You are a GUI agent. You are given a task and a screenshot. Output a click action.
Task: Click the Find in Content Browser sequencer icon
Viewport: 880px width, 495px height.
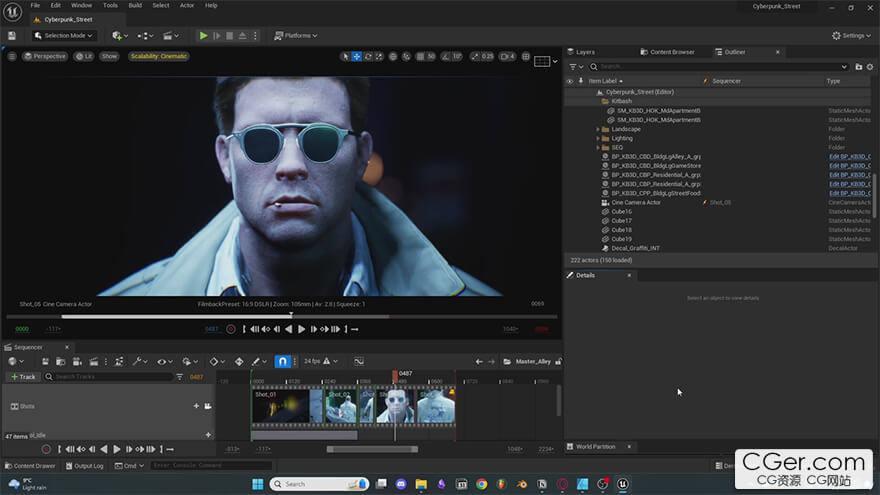coord(61,361)
